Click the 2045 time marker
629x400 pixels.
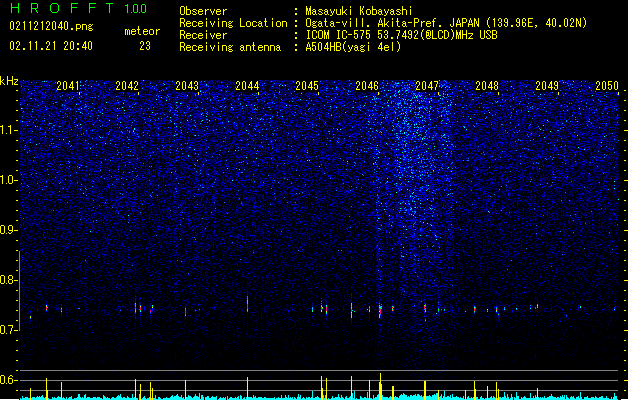click(307, 86)
